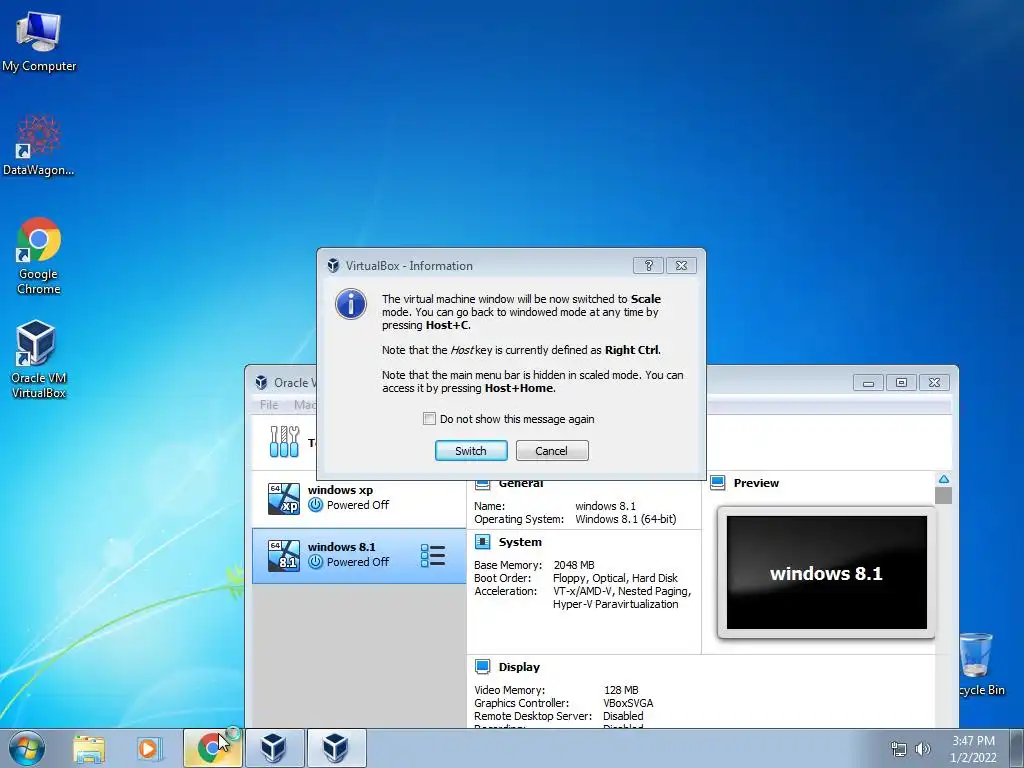Click 'VBoxSVGA' graphics controller value
1024x768 pixels.
[x=628, y=703]
